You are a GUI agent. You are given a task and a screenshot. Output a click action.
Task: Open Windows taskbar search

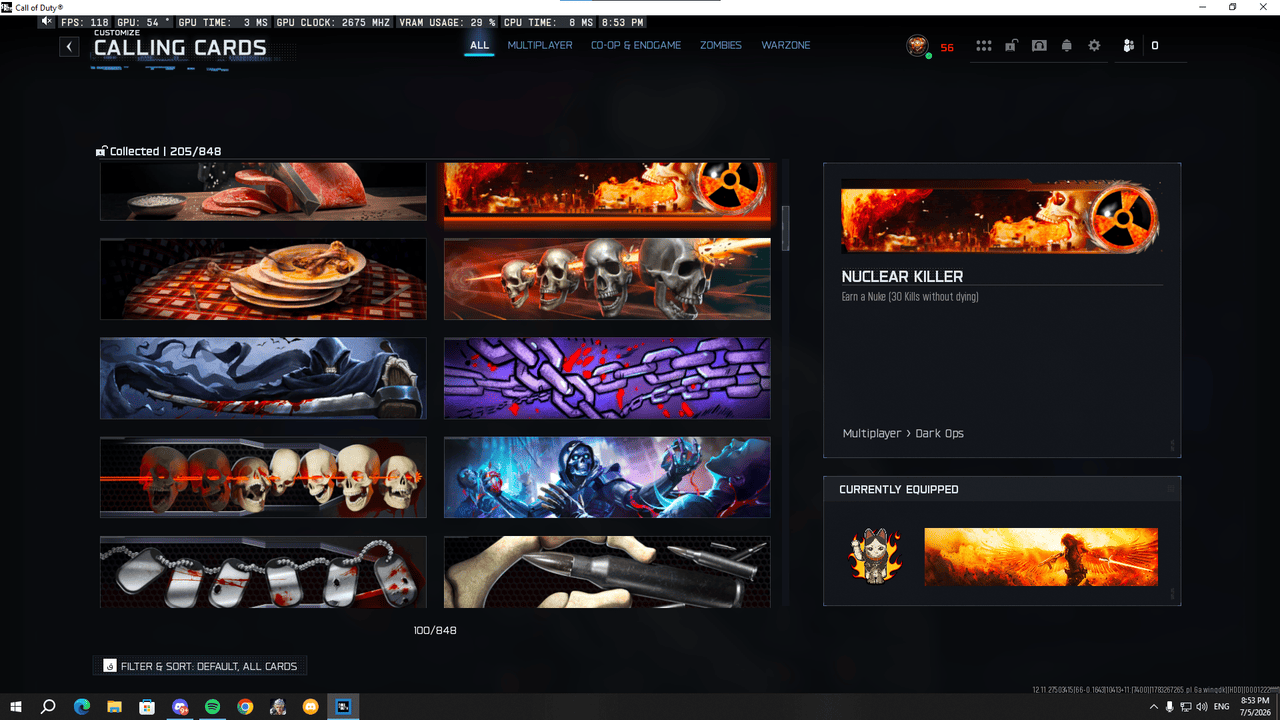[48, 707]
